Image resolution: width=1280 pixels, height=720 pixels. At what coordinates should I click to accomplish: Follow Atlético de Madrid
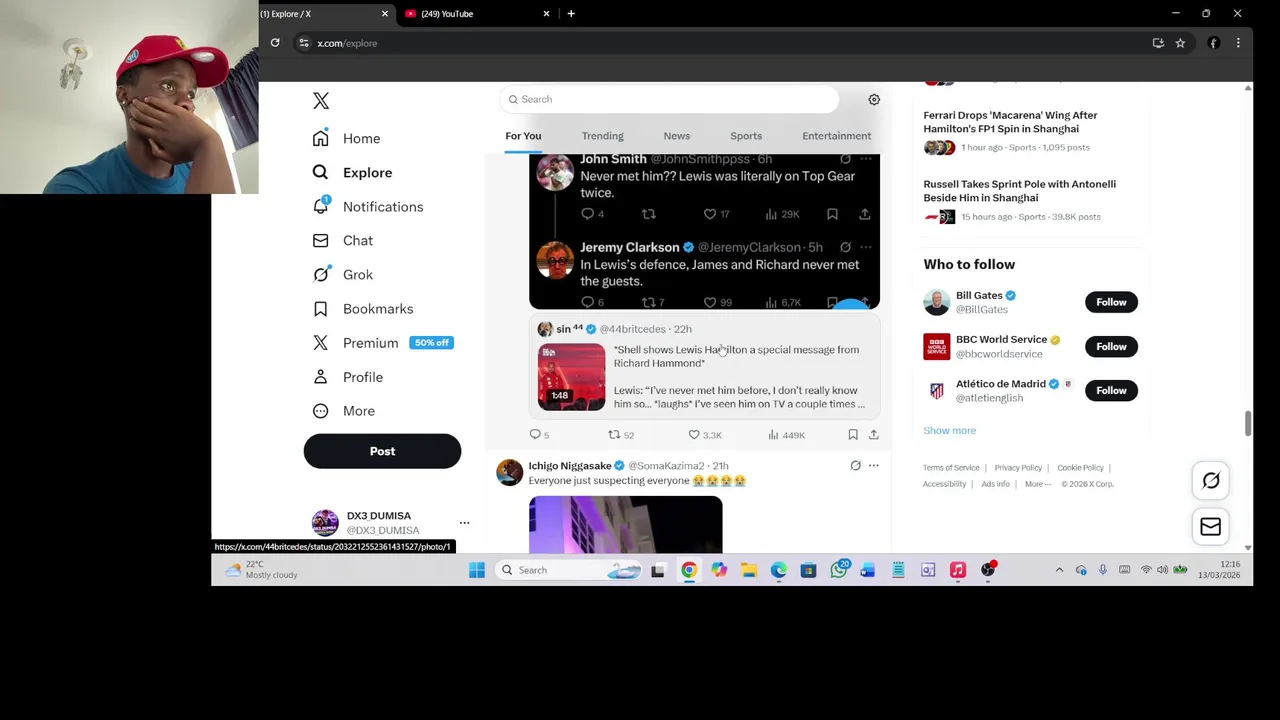pyautogui.click(x=1111, y=390)
